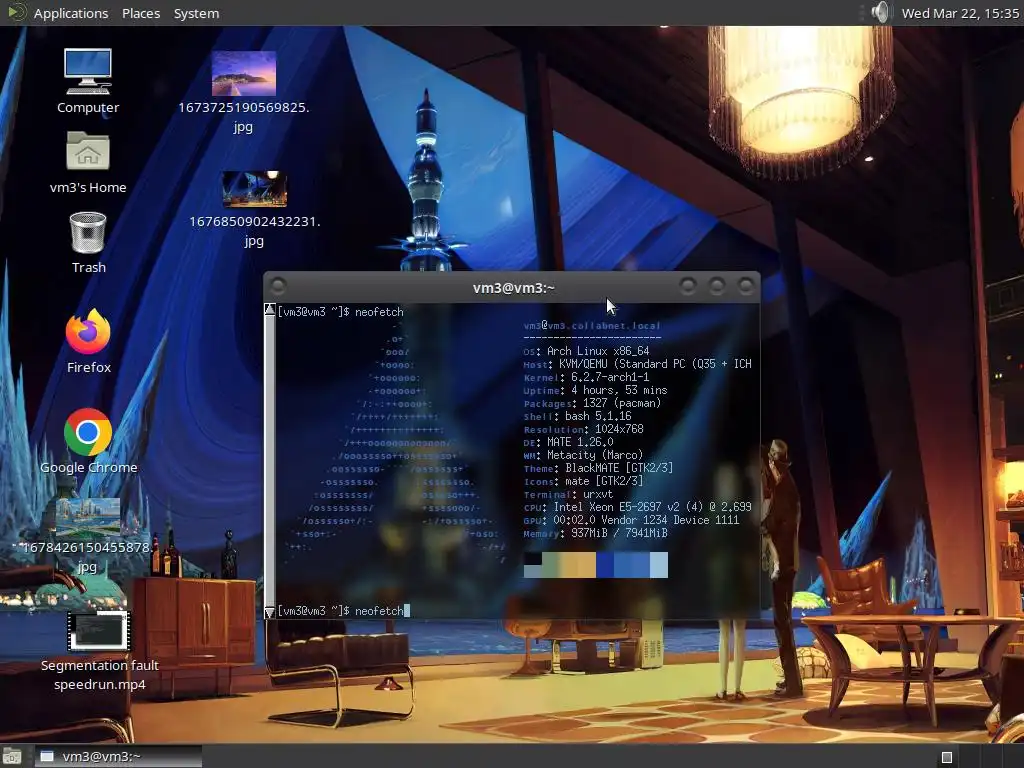This screenshot has width=1024, height=768.
Task: Click the 'vm3@vm3.collabnet.local' header text
Action: [x=592, y=325]
